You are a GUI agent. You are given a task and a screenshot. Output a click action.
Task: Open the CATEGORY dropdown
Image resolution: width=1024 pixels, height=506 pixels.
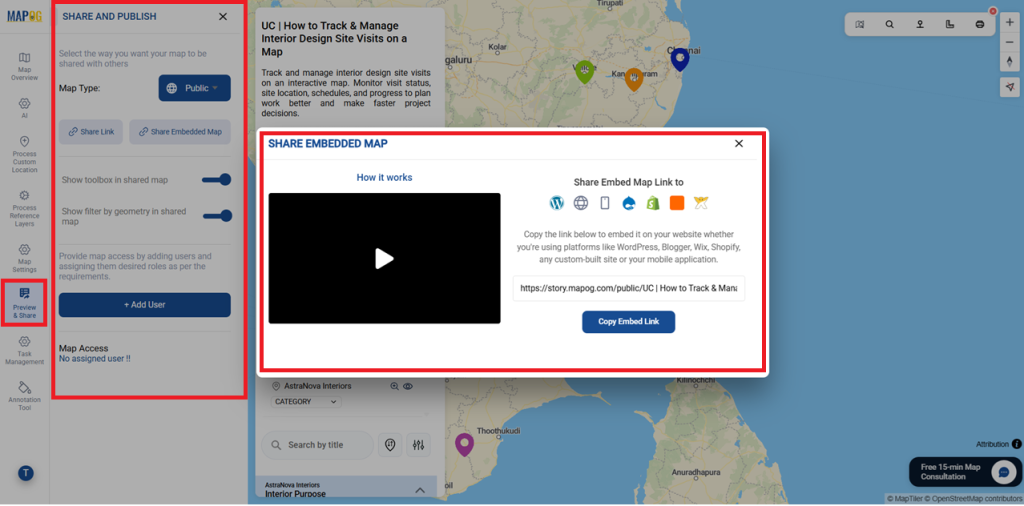[306, 402]
